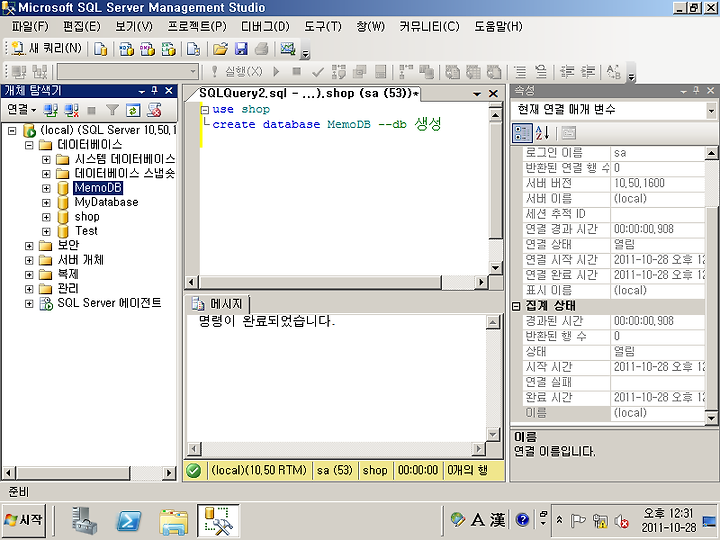Expand the shop database node

(46, 217)
